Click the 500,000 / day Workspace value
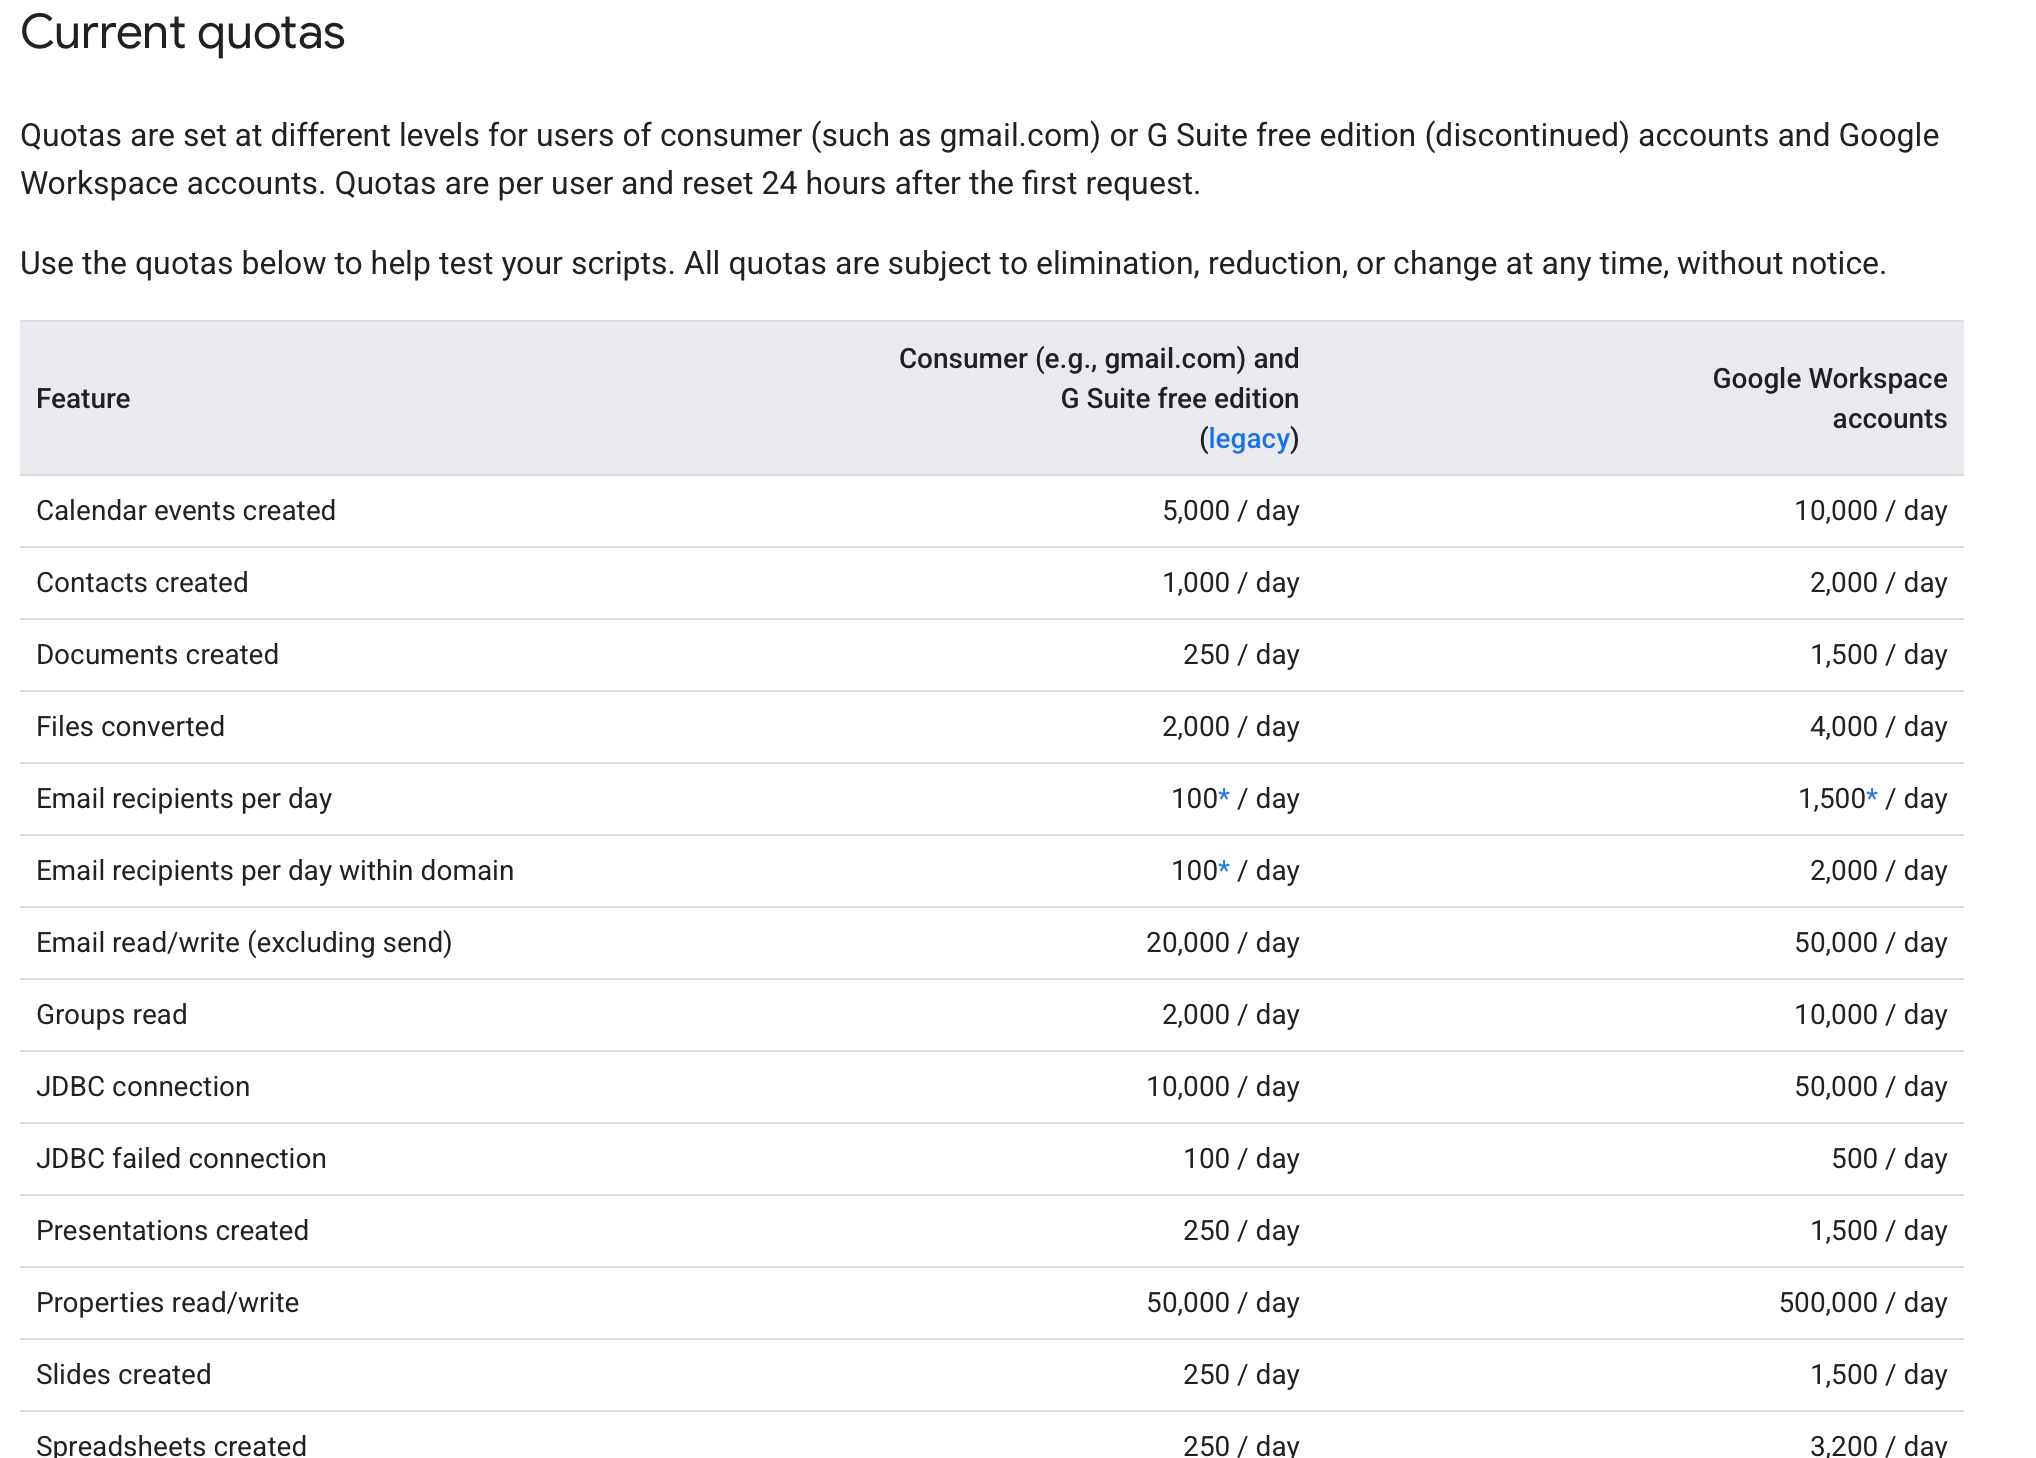Image resolution: width=2036 pixels, height=1458 pixels. tap(1862, 1303)
